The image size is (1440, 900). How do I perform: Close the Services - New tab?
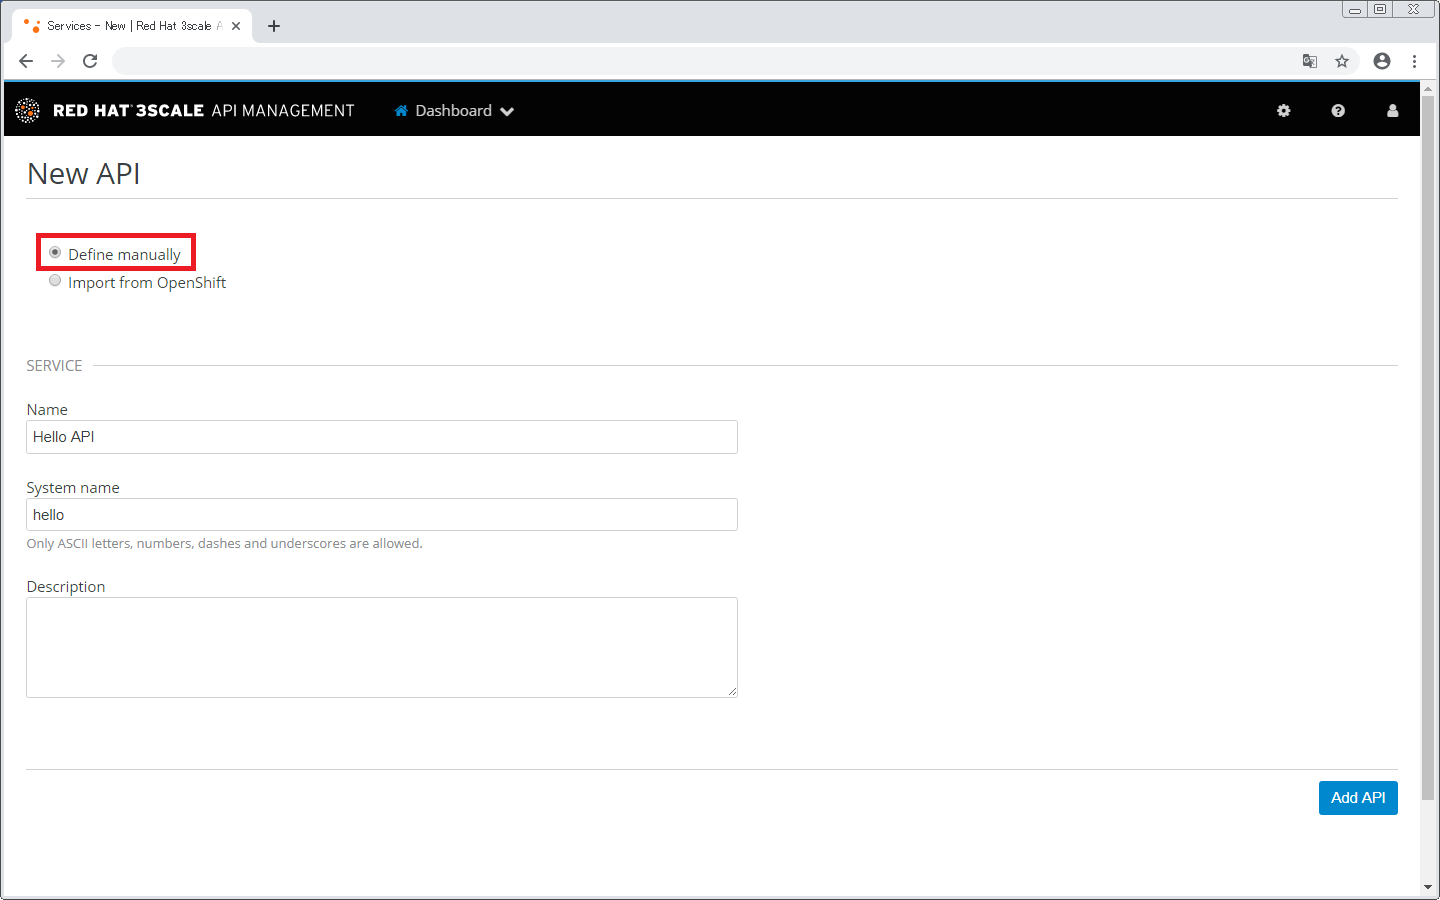236,26
